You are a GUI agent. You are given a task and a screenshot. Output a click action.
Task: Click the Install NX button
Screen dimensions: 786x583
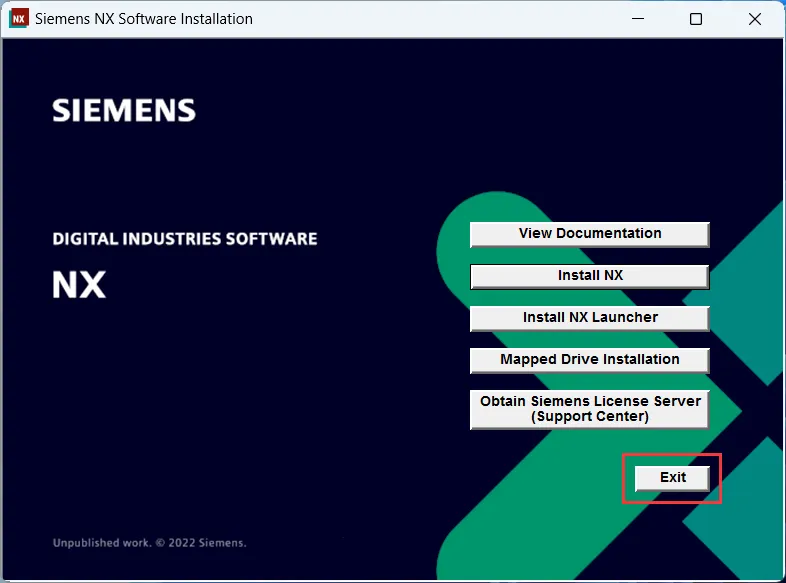(x=590, y=276)
